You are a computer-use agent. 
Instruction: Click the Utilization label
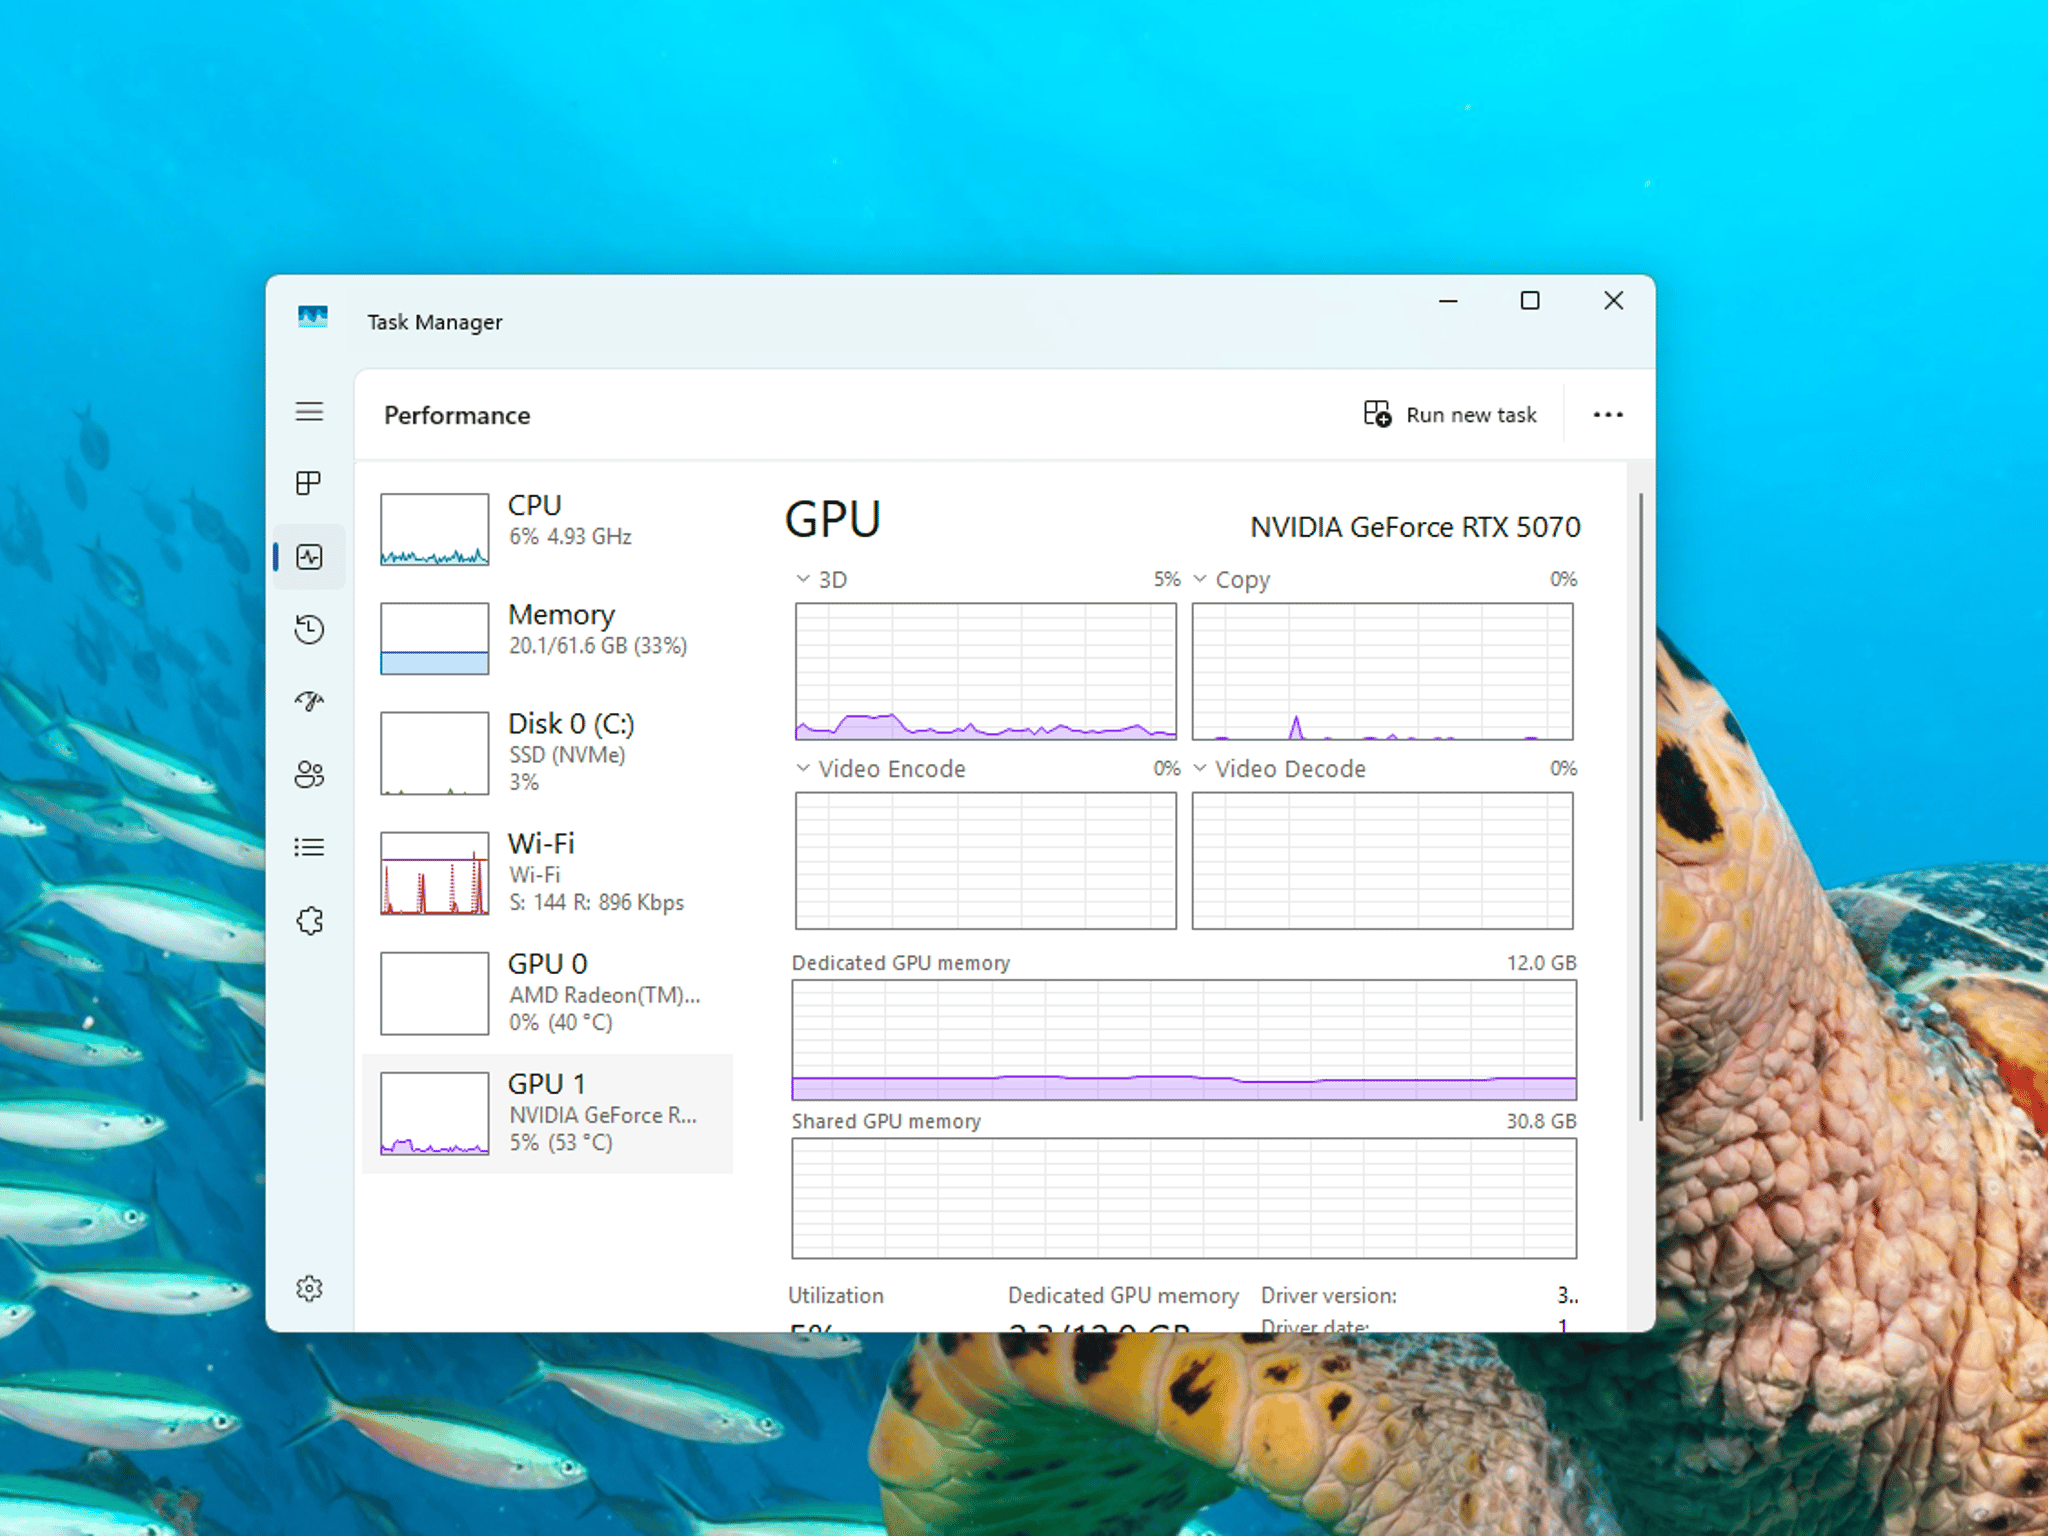click(836, 1296)
